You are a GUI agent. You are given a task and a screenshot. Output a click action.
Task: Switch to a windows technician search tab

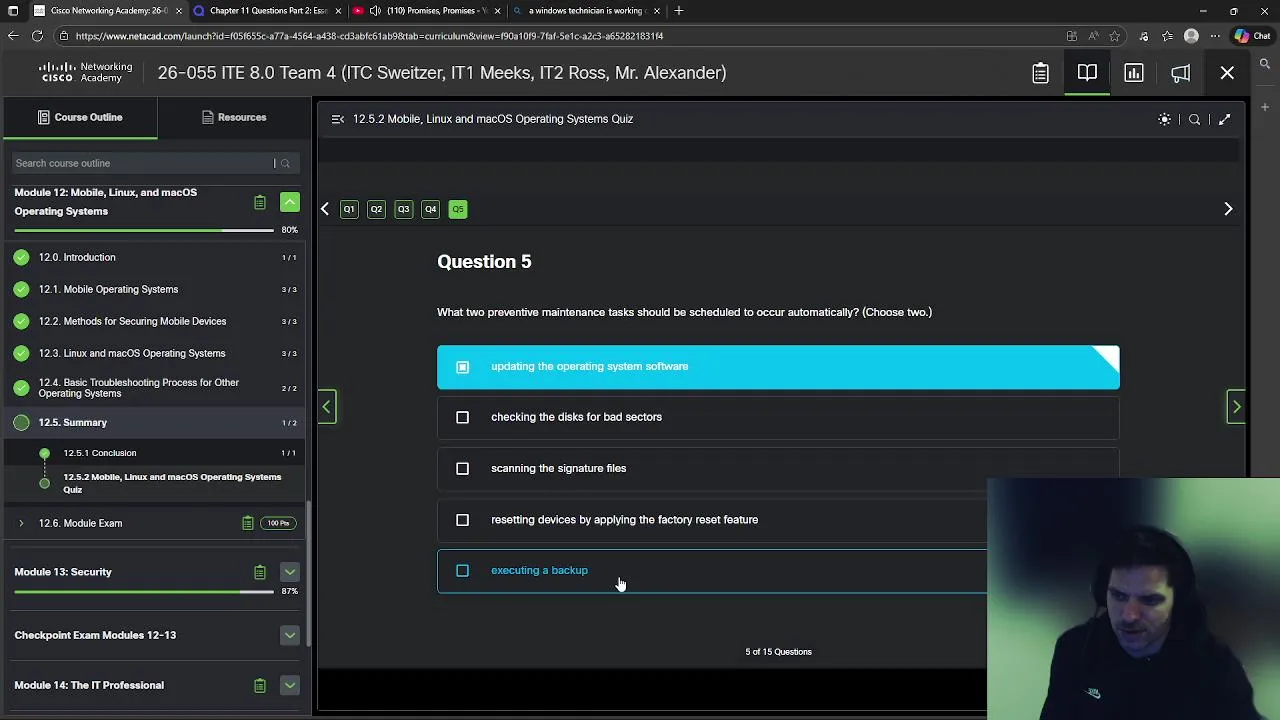pyautogui.click(x=585, y=11)
